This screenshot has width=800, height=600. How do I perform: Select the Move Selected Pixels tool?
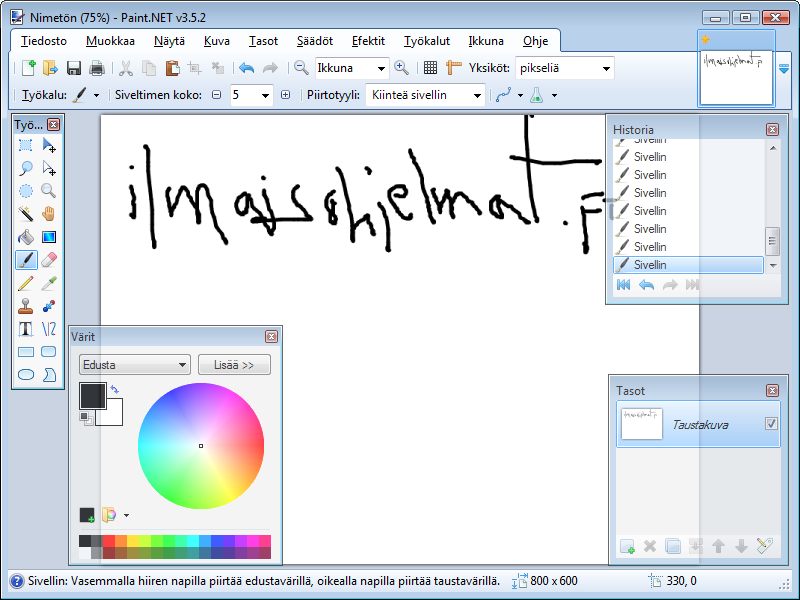tap(49, 145)
